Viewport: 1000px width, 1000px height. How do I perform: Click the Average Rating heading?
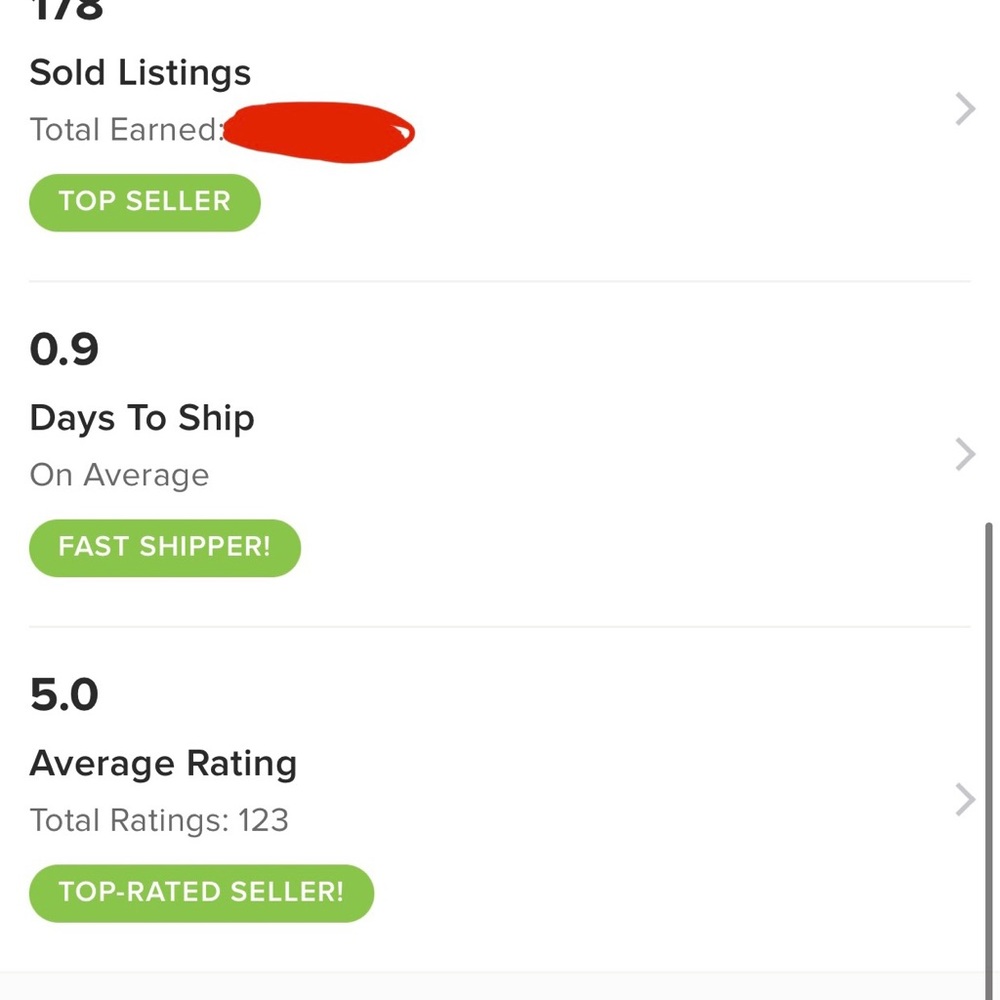163,764
